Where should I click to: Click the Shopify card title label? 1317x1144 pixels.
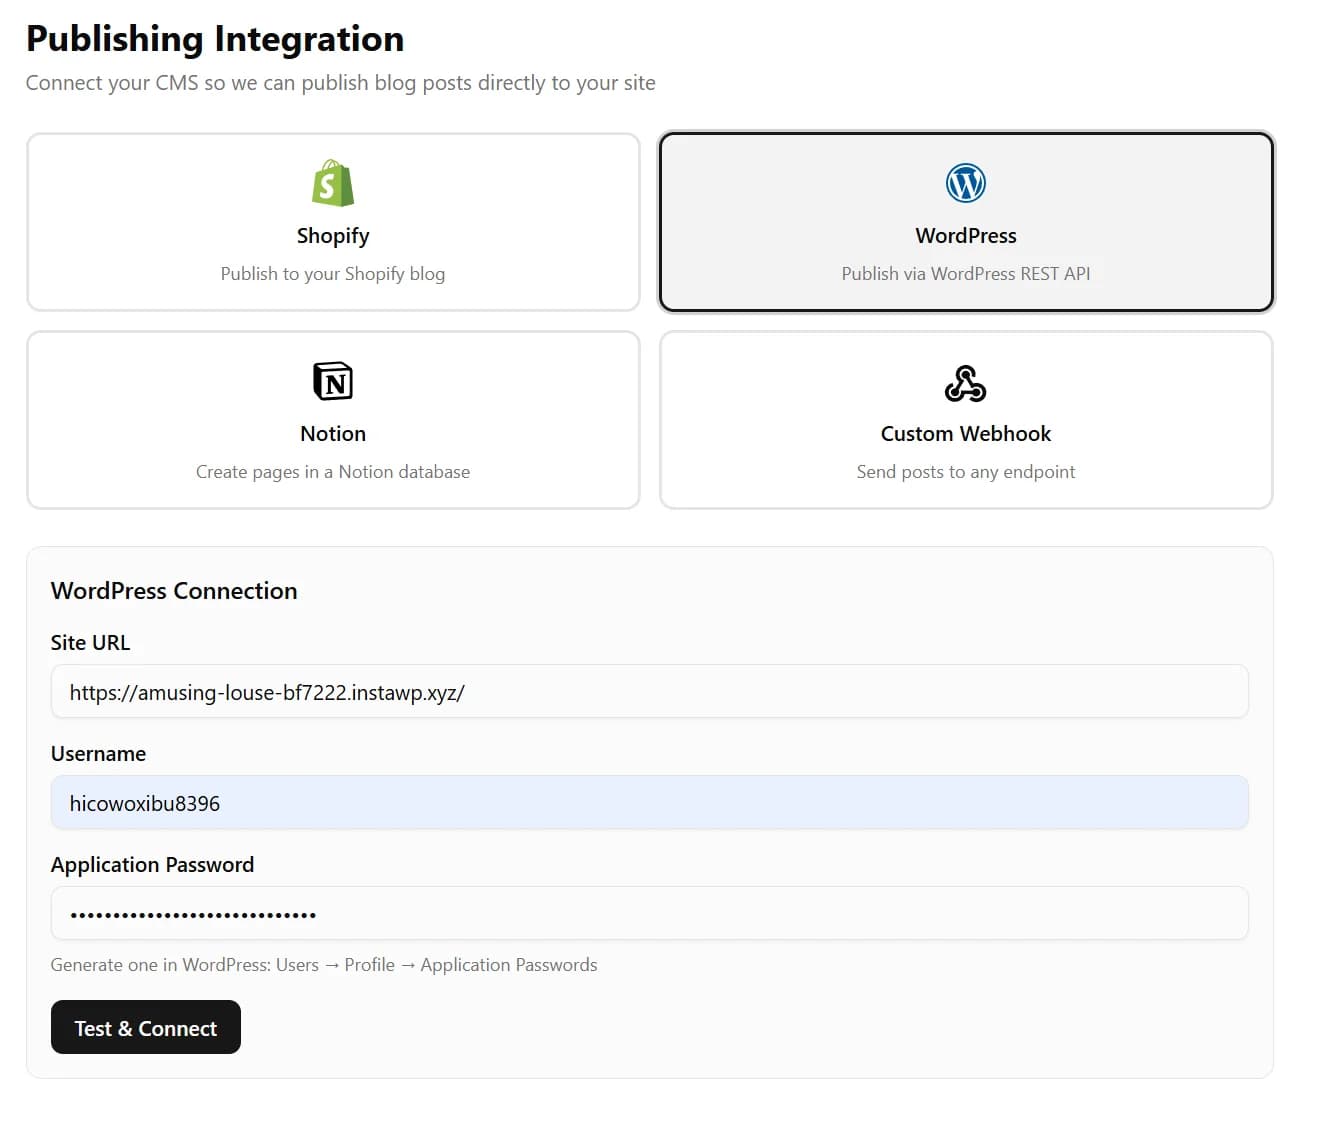[x=332, y=235]
